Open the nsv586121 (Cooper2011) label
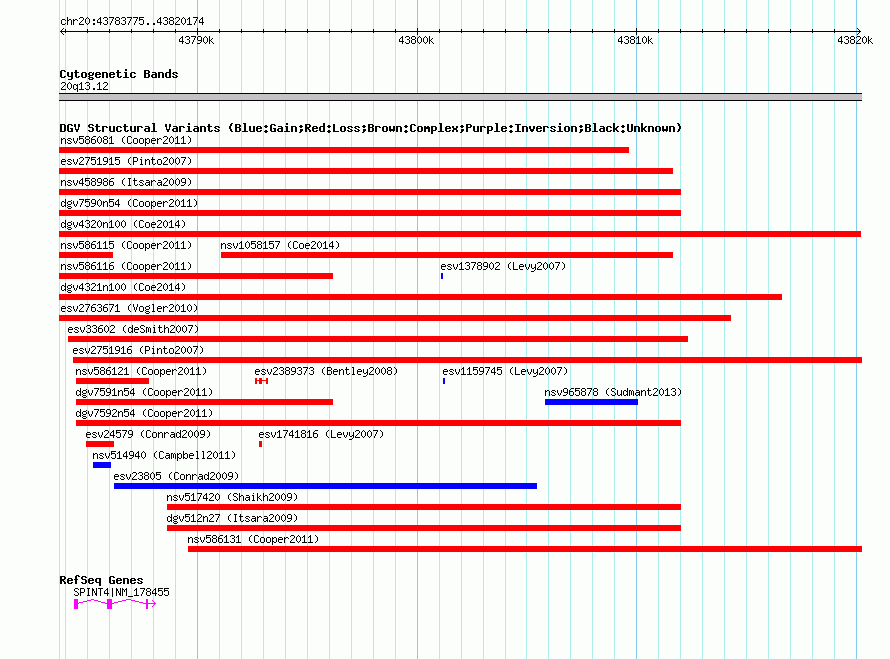The width and height of the screenshot is (890, 659). click(x=141, y=371)
